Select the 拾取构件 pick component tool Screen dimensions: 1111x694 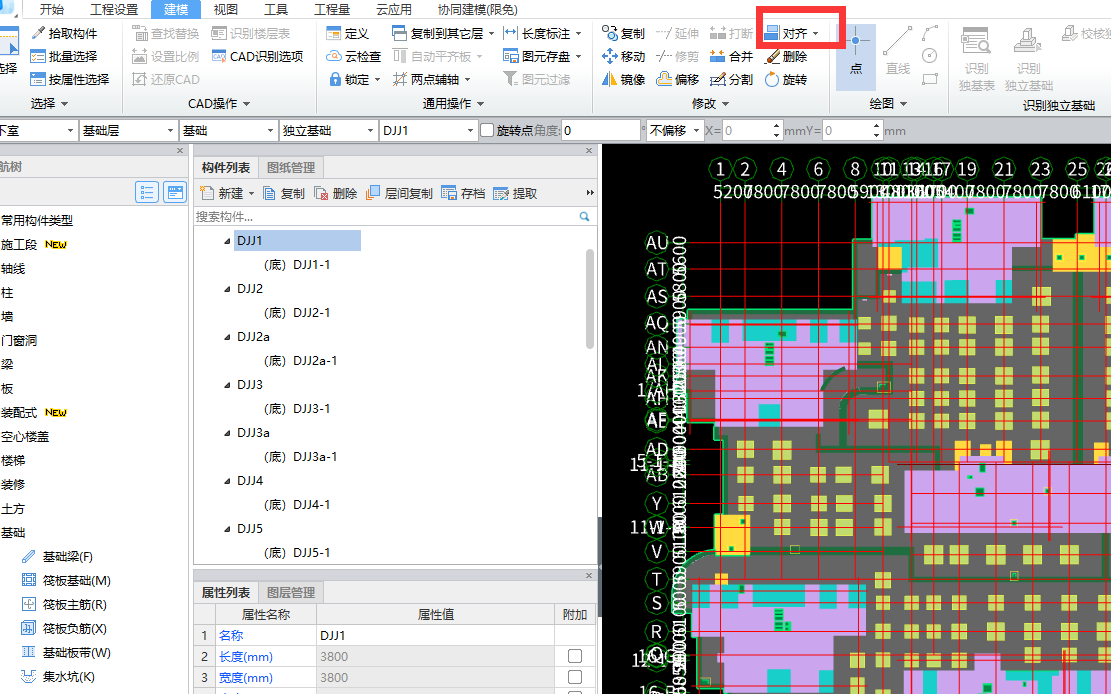click(64, 33)
